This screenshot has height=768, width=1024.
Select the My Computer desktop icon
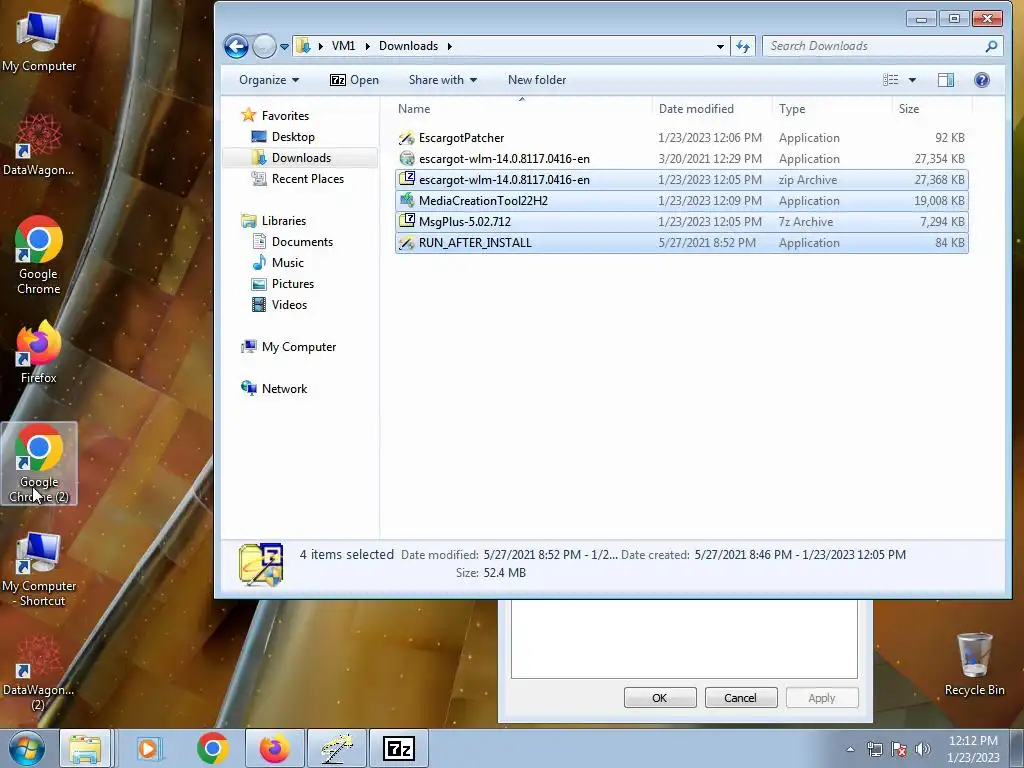tap(39, 42)
